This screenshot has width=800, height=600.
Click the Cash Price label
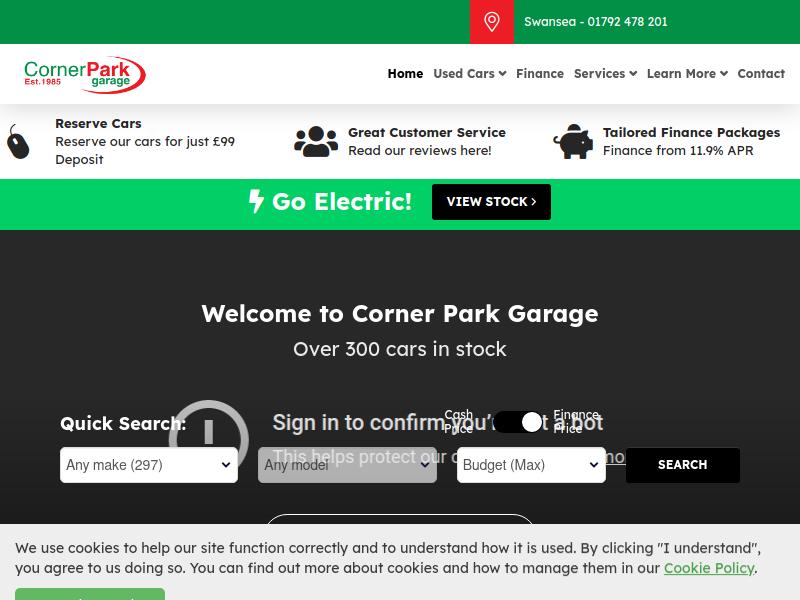click(458, 421)
